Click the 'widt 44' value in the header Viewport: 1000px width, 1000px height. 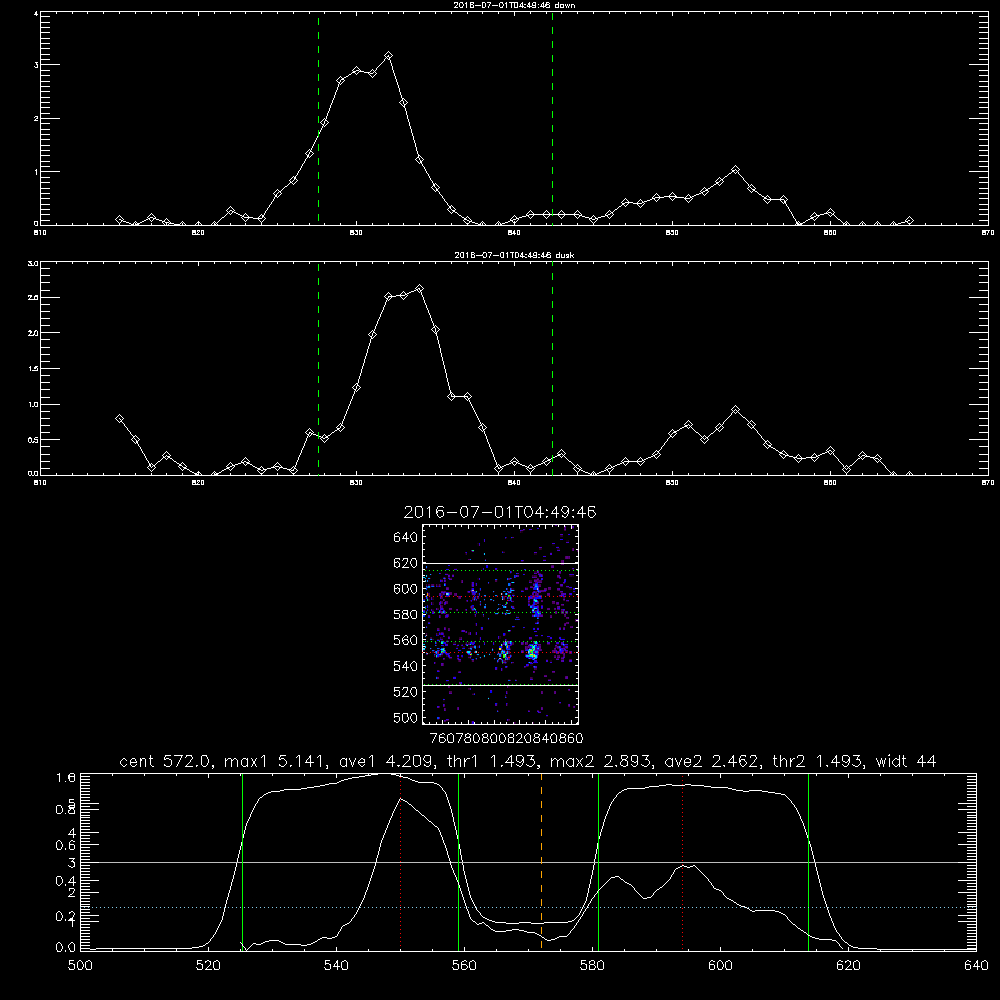pyautogui.click(x=906, y=761)
